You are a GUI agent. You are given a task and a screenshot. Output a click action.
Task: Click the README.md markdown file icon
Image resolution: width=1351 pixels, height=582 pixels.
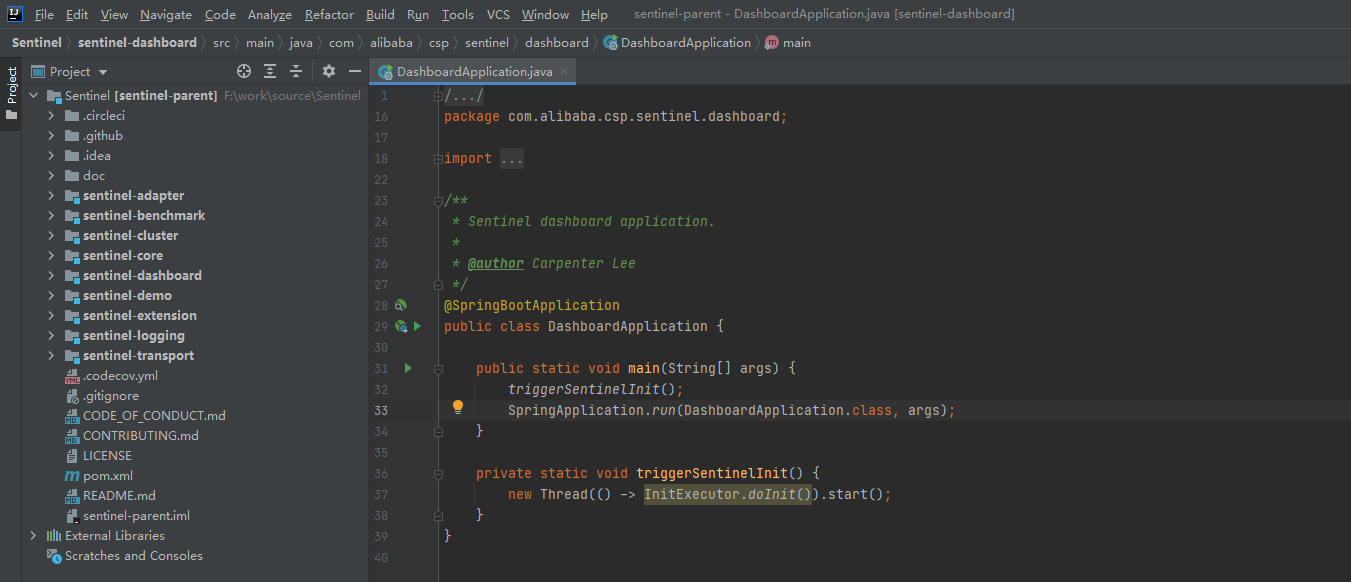click(x=72, y=496)
